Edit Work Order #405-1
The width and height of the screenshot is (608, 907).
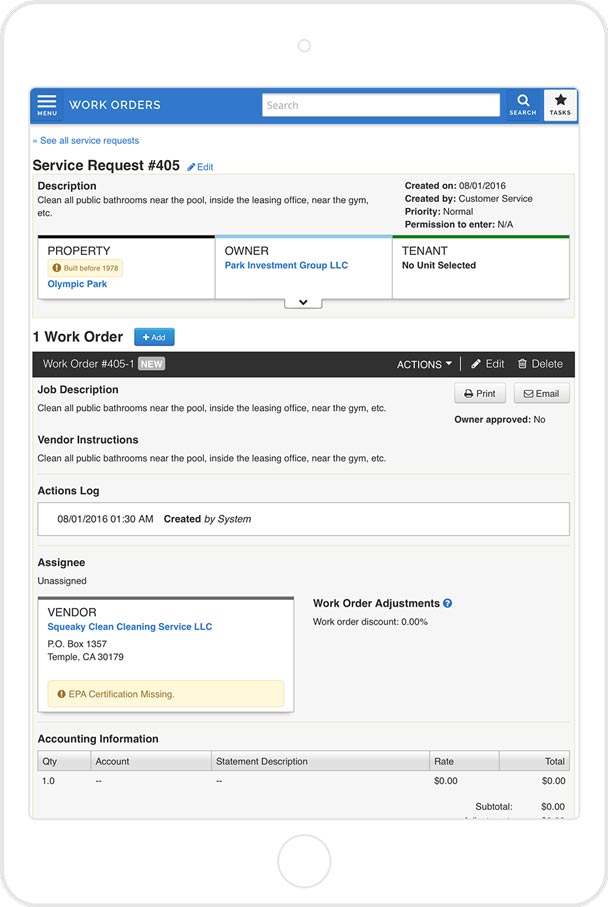tap(488, 364)
